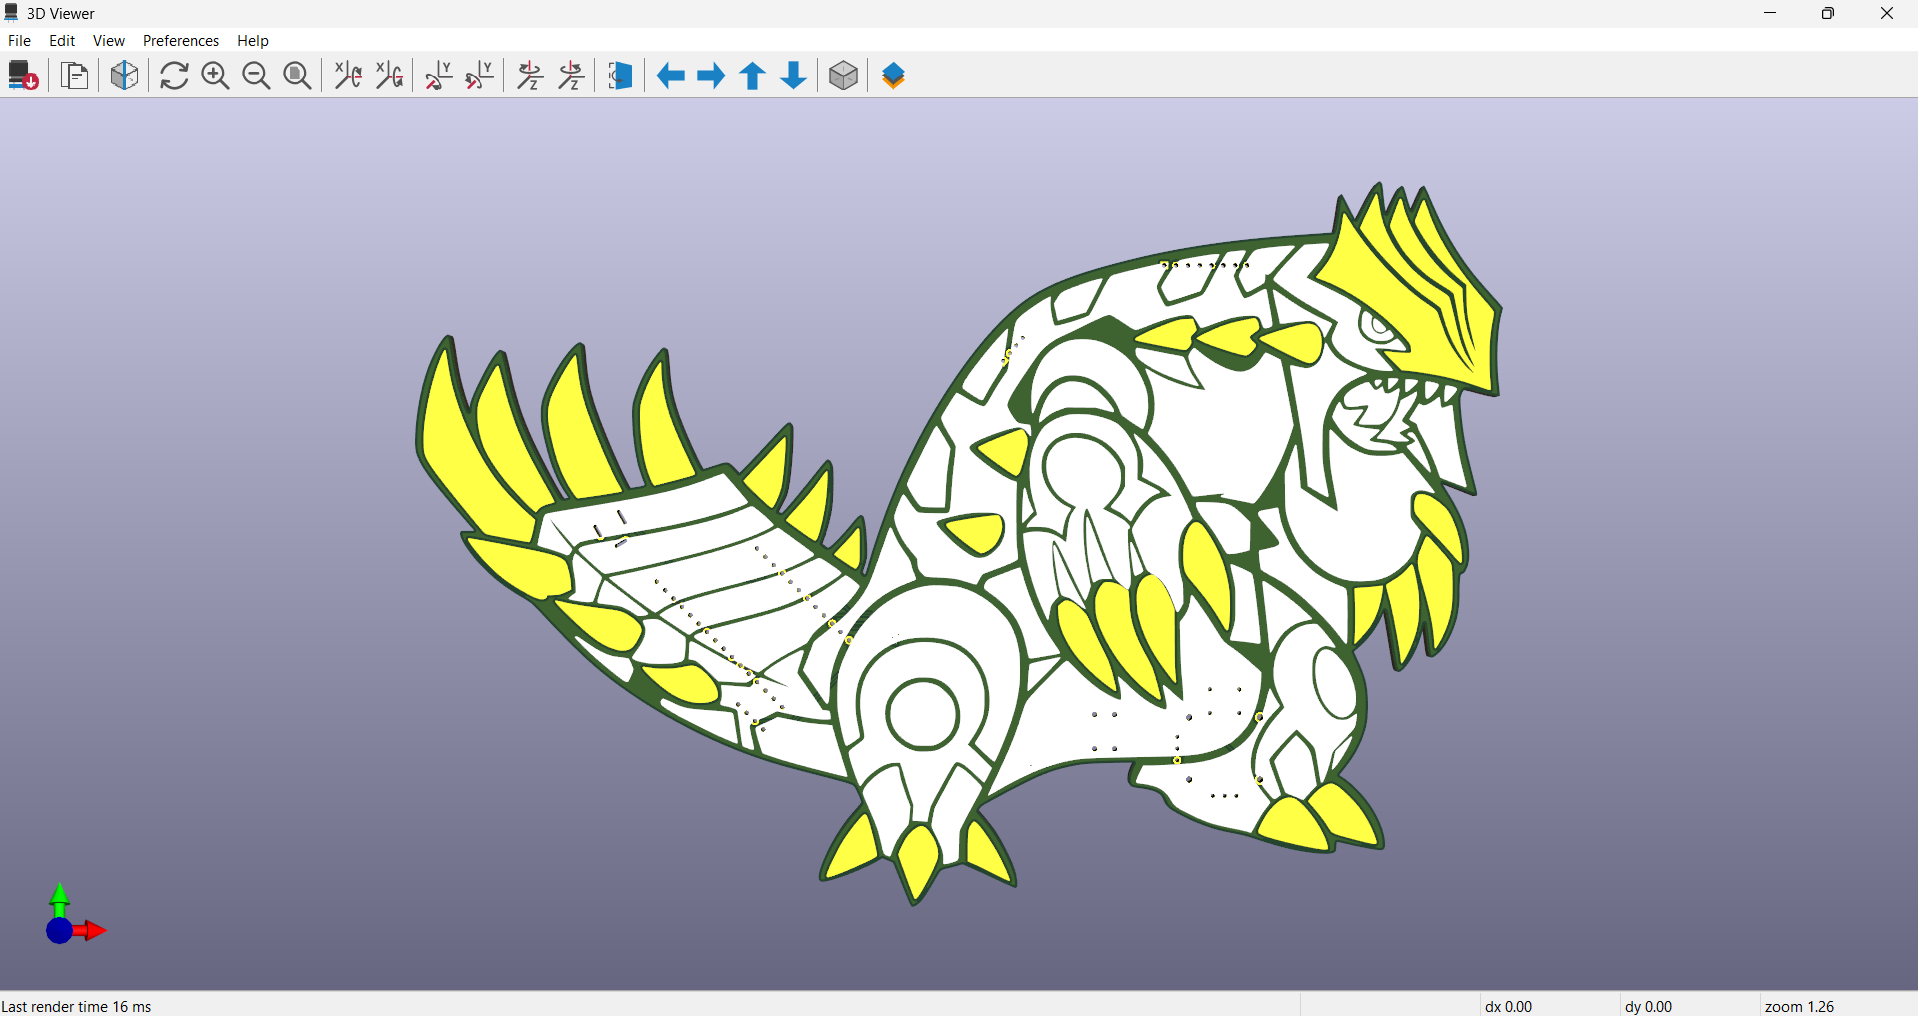Toggle the cross-section cube view icon
The image size is (1918, 1016).
(x=125, y=76)
